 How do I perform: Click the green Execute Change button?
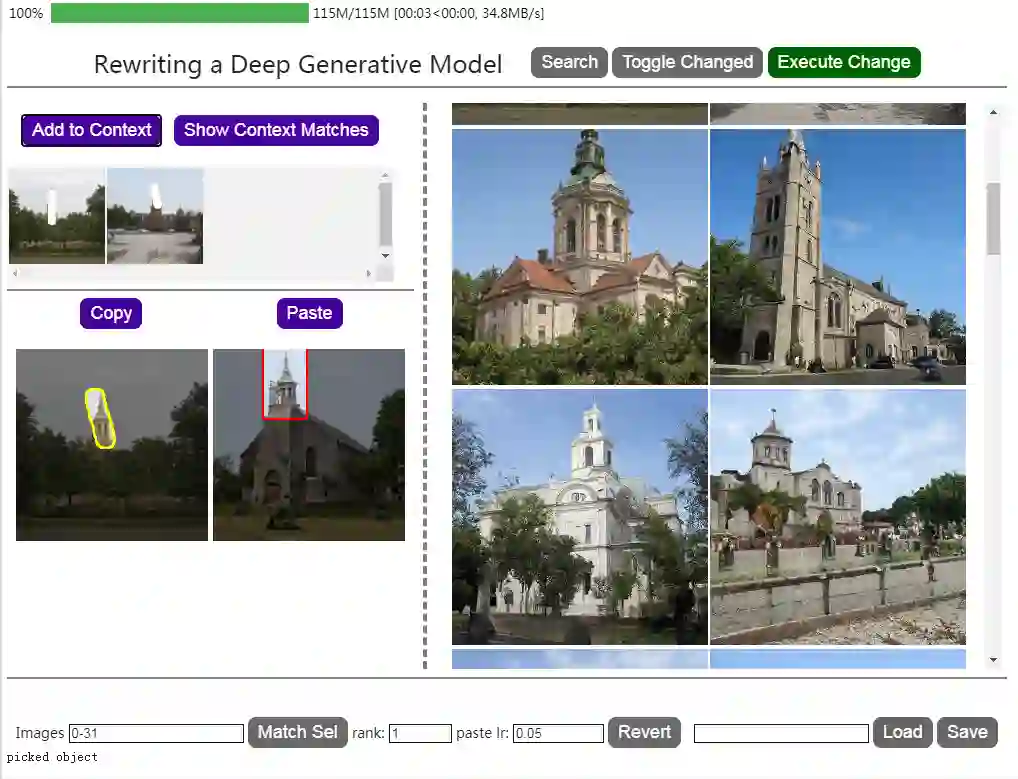tap(843, 62)
